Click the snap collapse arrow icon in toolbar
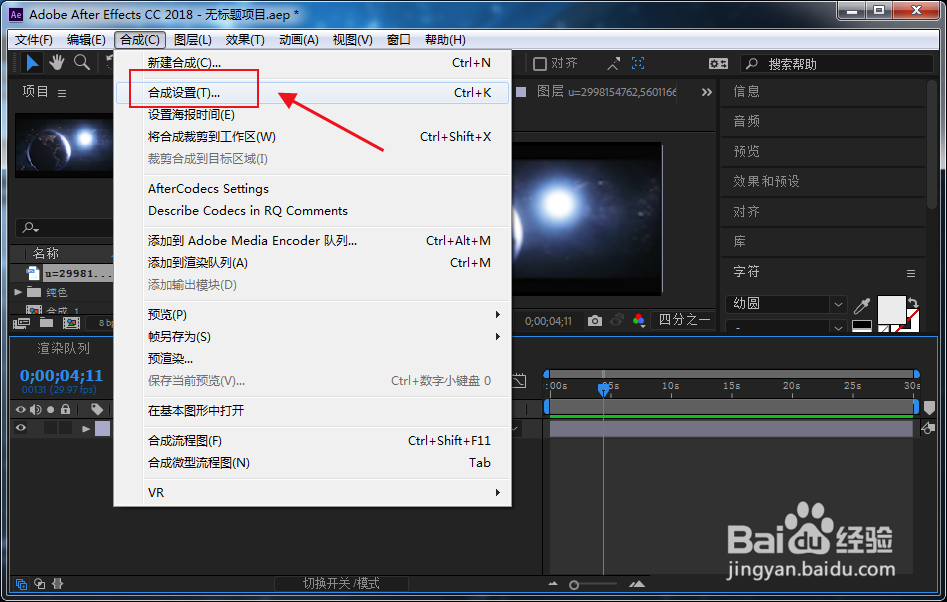Viewport: 947px width, 602px height. point(614,63)
